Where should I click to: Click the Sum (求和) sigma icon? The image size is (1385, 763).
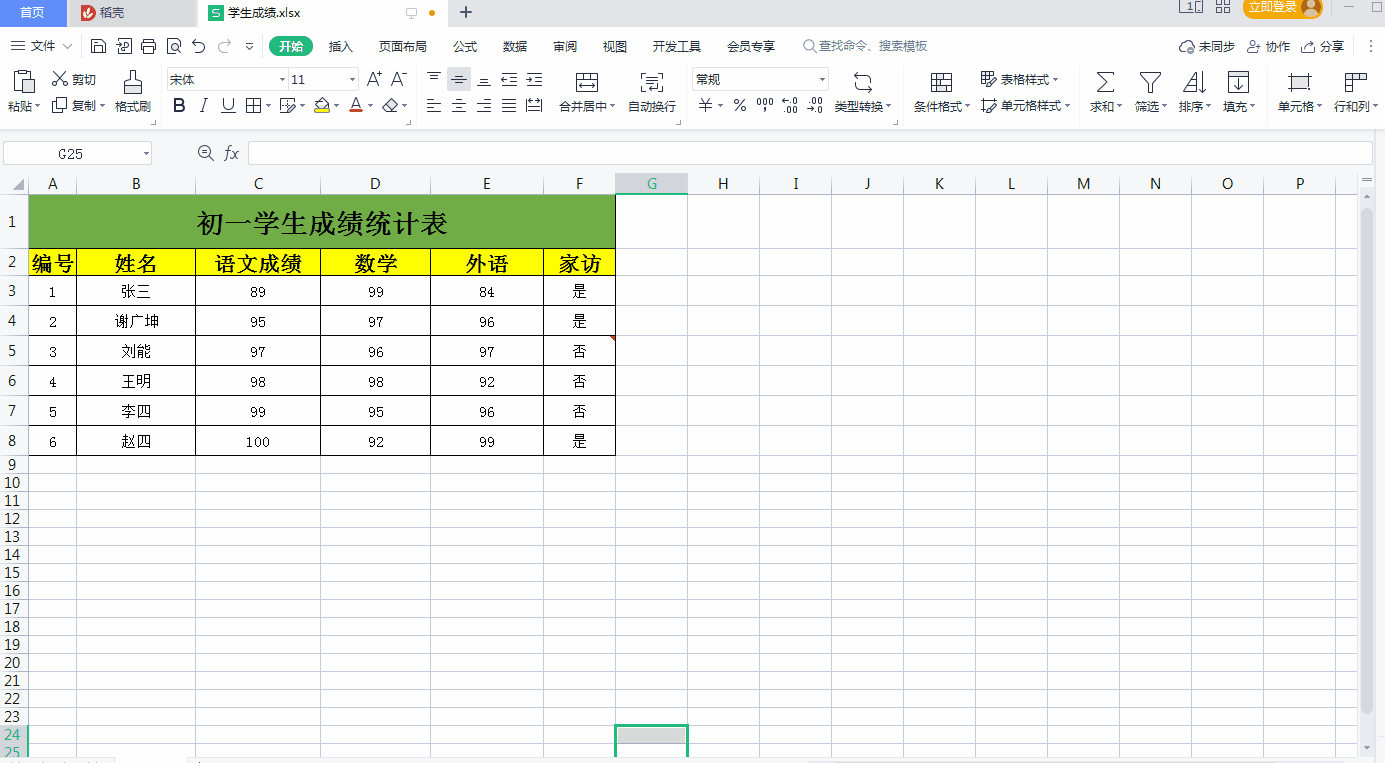point(1105,83)
